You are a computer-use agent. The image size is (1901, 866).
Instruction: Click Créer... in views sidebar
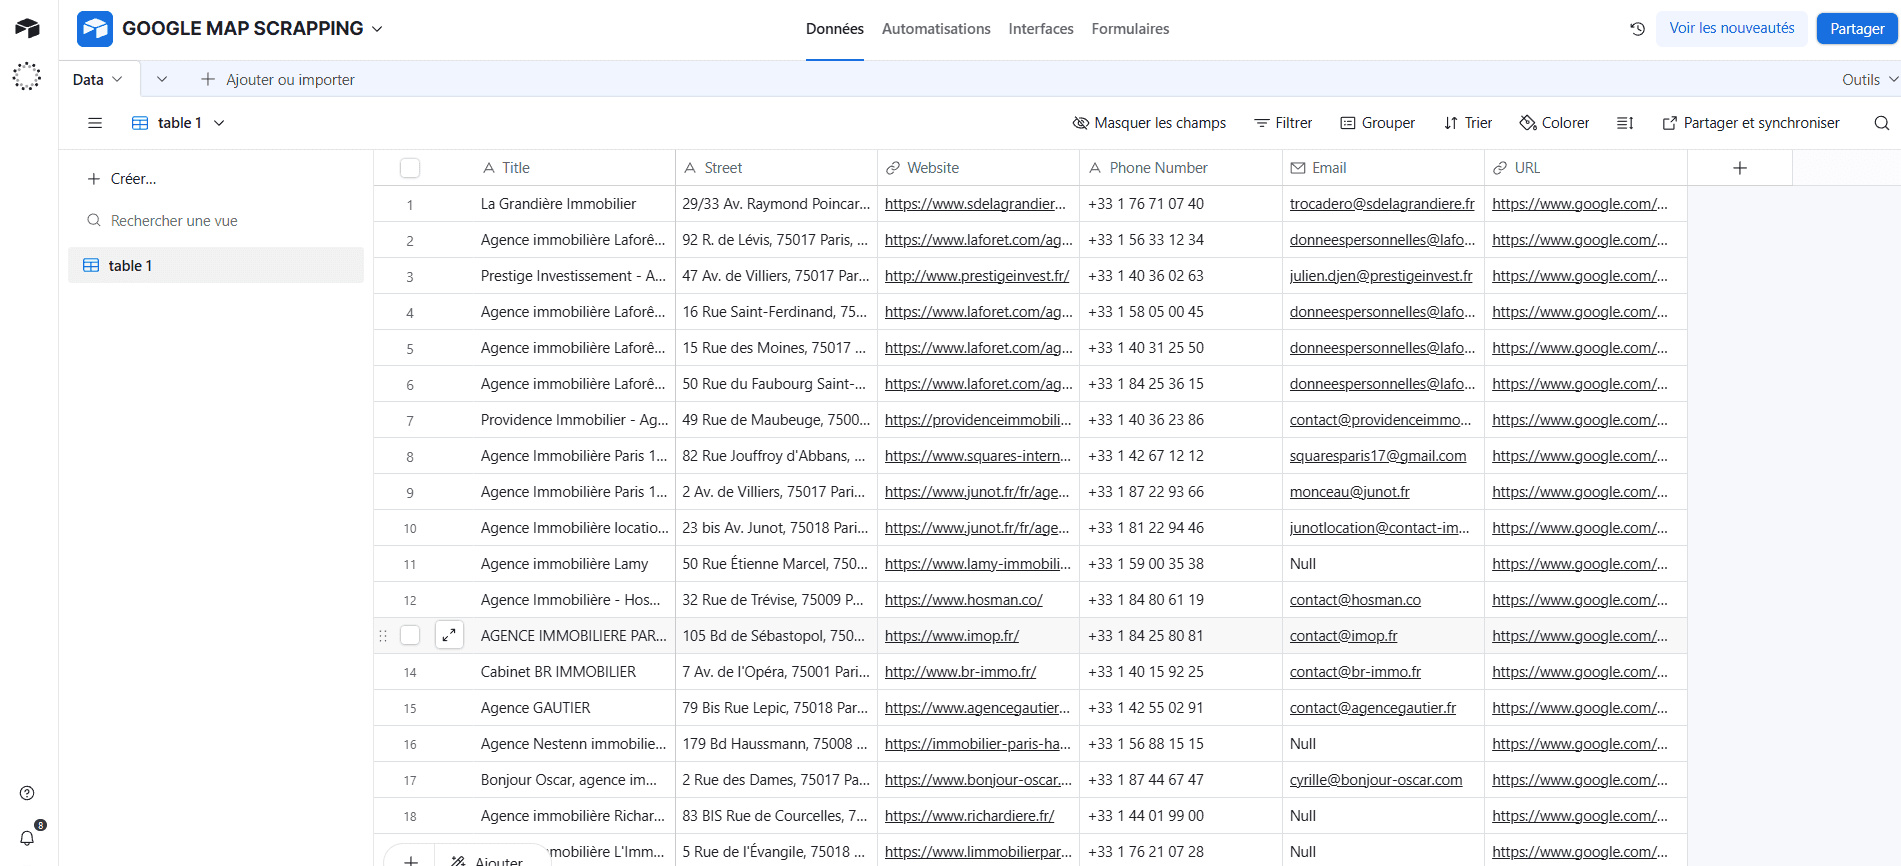pyautogui.click(x=122, y=179)
